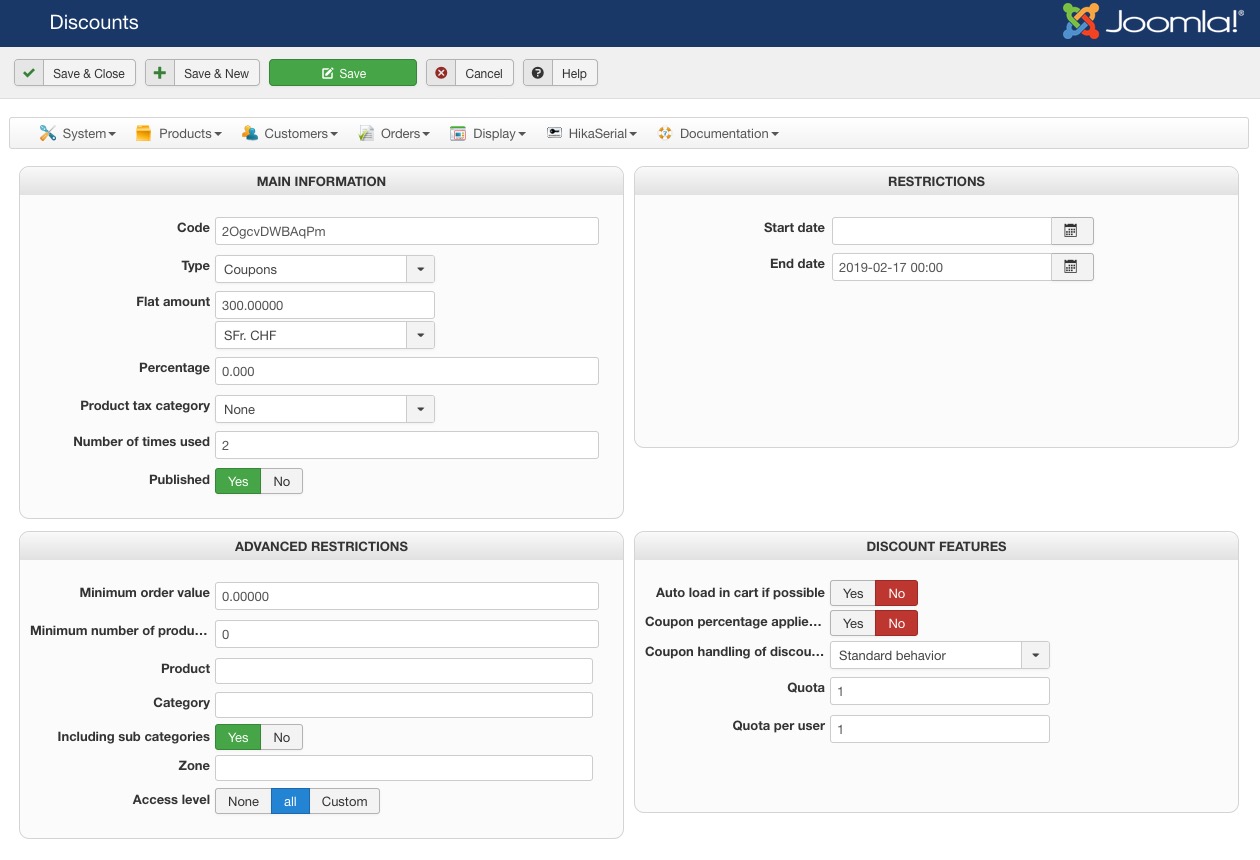
Task: Open the Start date calendar picker
Action: (x=1072, y=231)
